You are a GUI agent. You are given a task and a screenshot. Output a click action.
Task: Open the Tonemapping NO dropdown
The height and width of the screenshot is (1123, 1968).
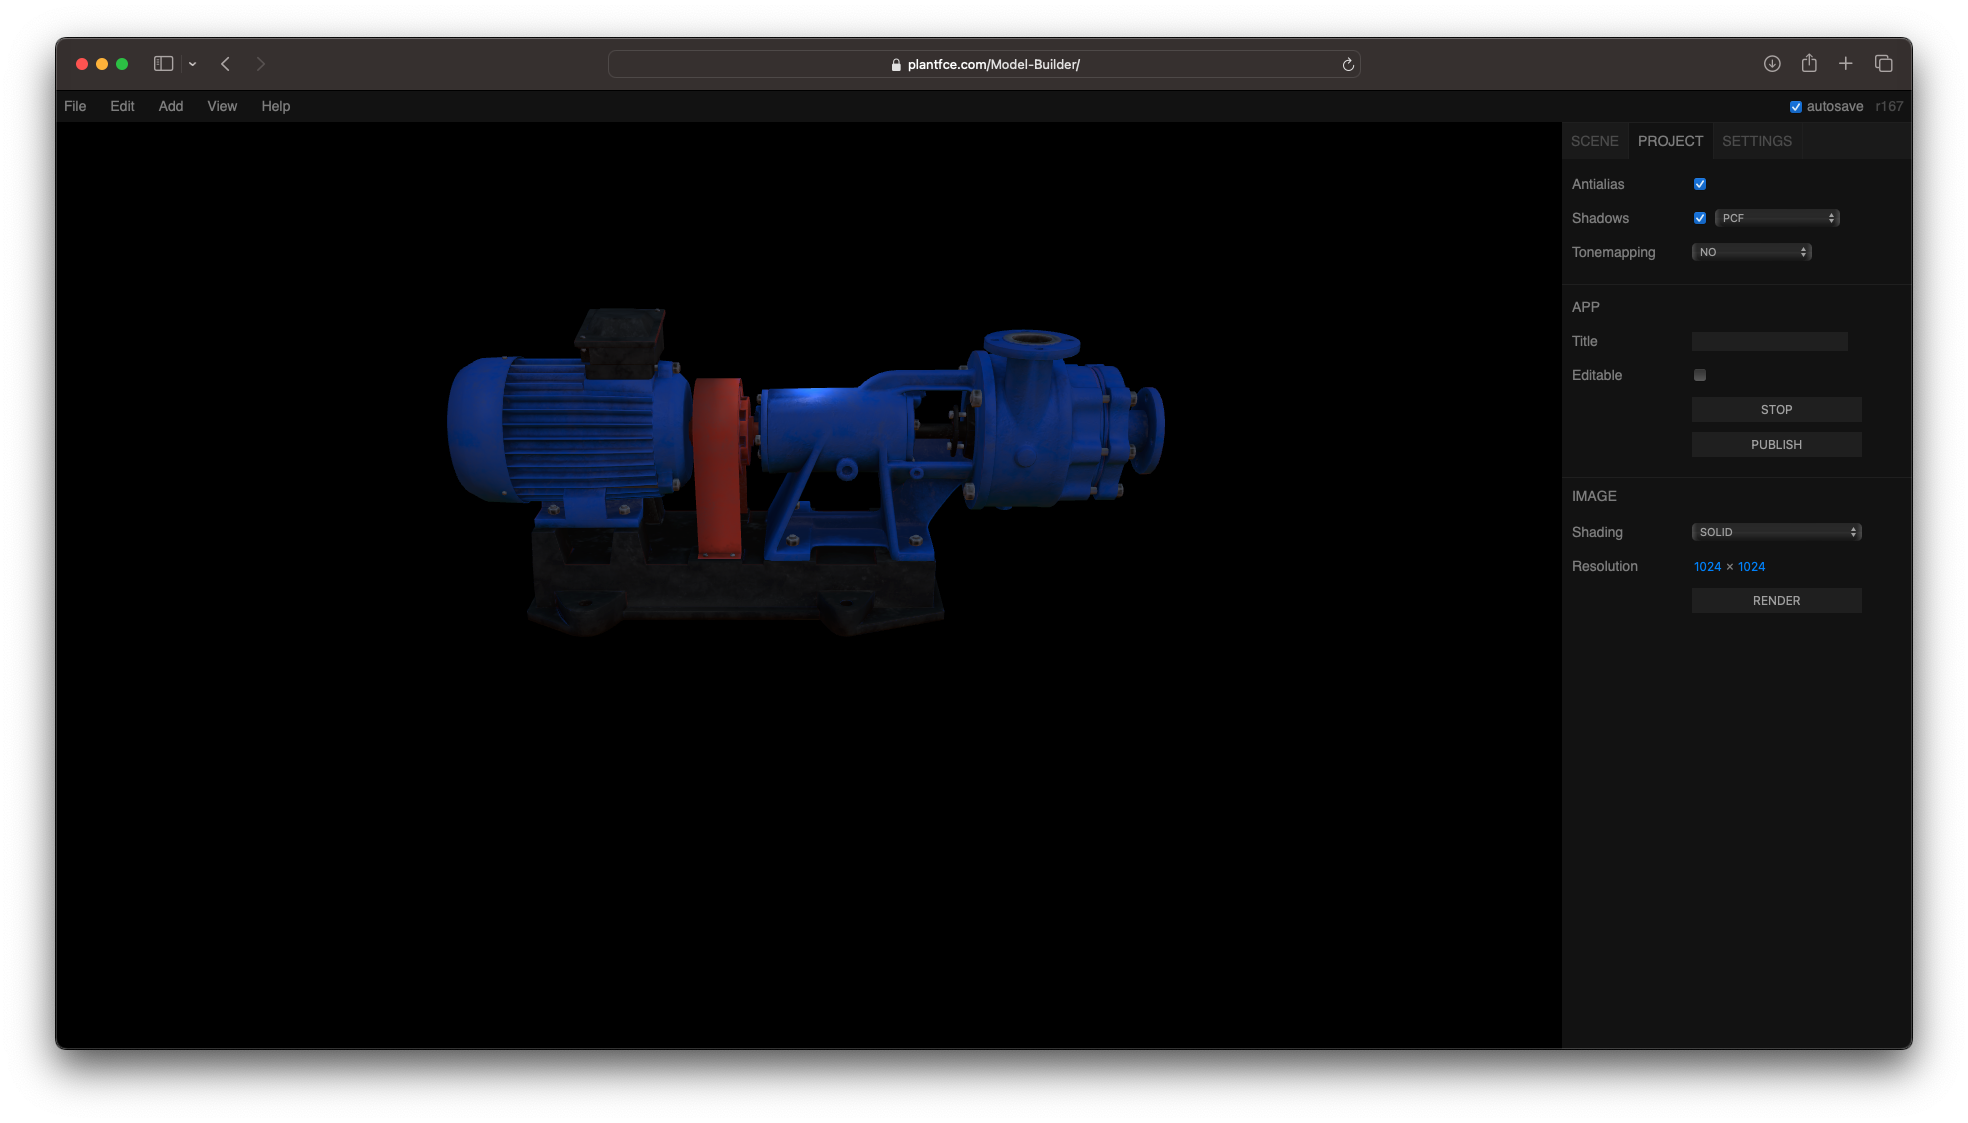[x=1752, y=252]
